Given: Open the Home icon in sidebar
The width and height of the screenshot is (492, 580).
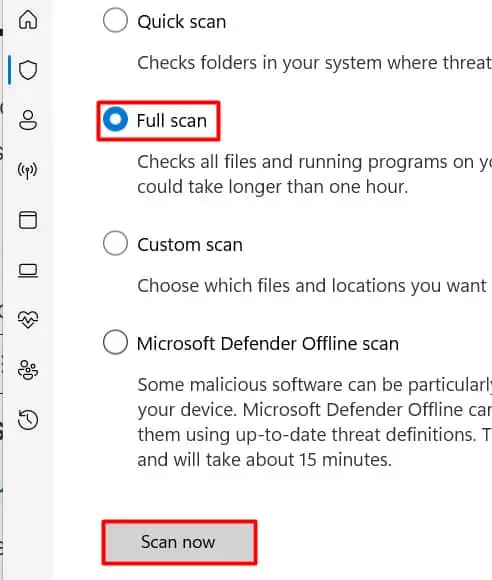Looking at the screenshot, I should [28, 20].
